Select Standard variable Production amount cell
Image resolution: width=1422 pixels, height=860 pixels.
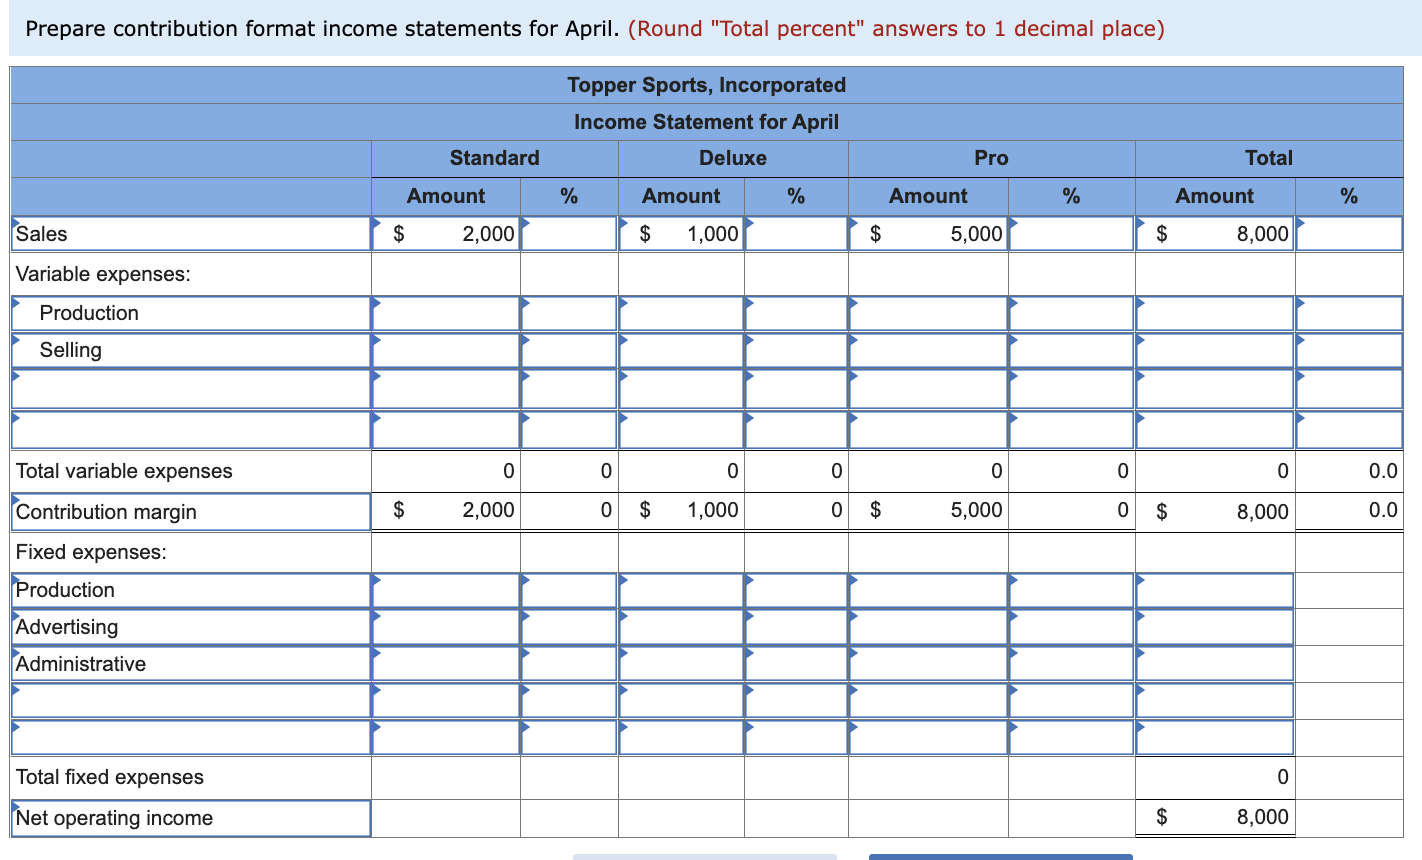click(x=446, y=313)
